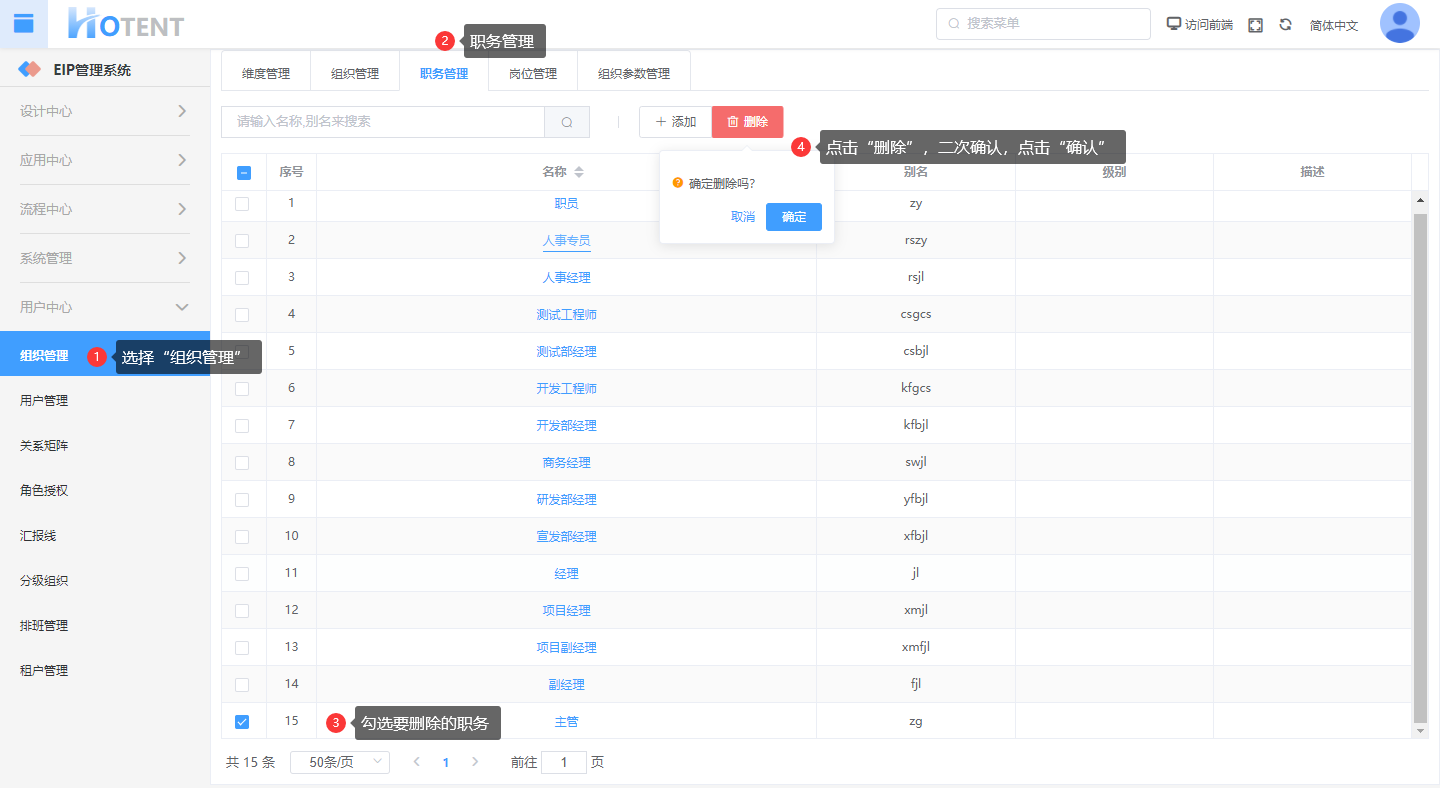Click the refresh icon in header
Viewport: 1440px width, 788px height.
point(1285,25)
